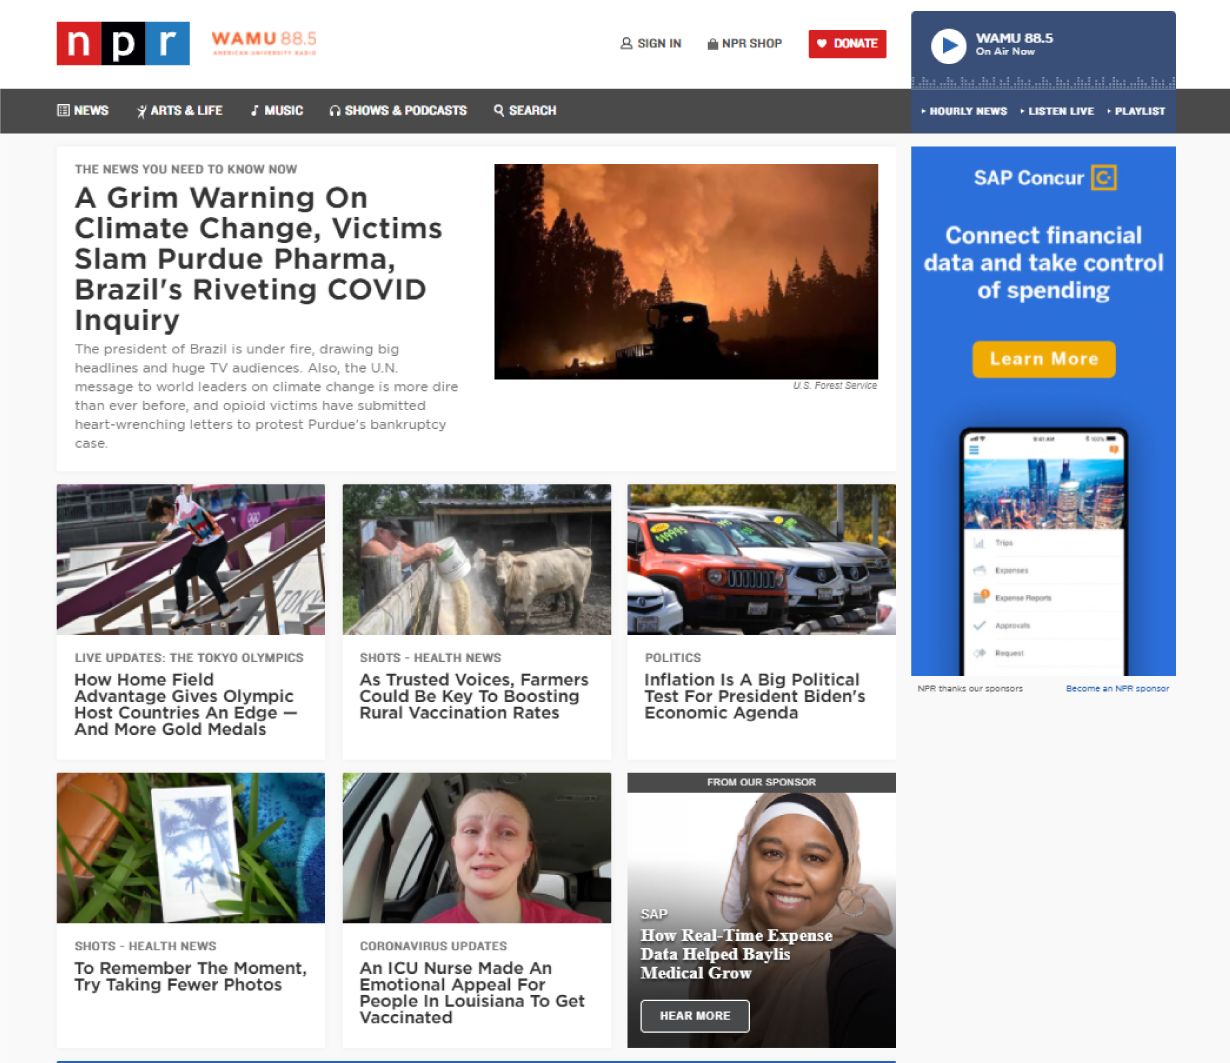Click the Become an NPR sponsor link
Screen dimensions: 1230x1063
pyautogui.click(x=1117, y=689)
